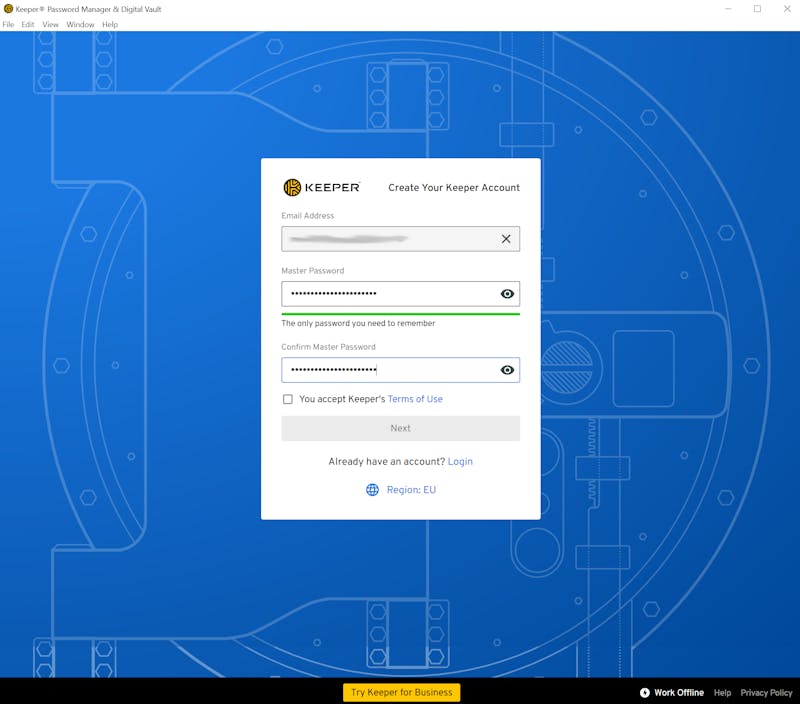Image resolution: width=800 pixels, height=704 pixels.
Task: Switch to Work Offline mode
Action: [679, 693]
